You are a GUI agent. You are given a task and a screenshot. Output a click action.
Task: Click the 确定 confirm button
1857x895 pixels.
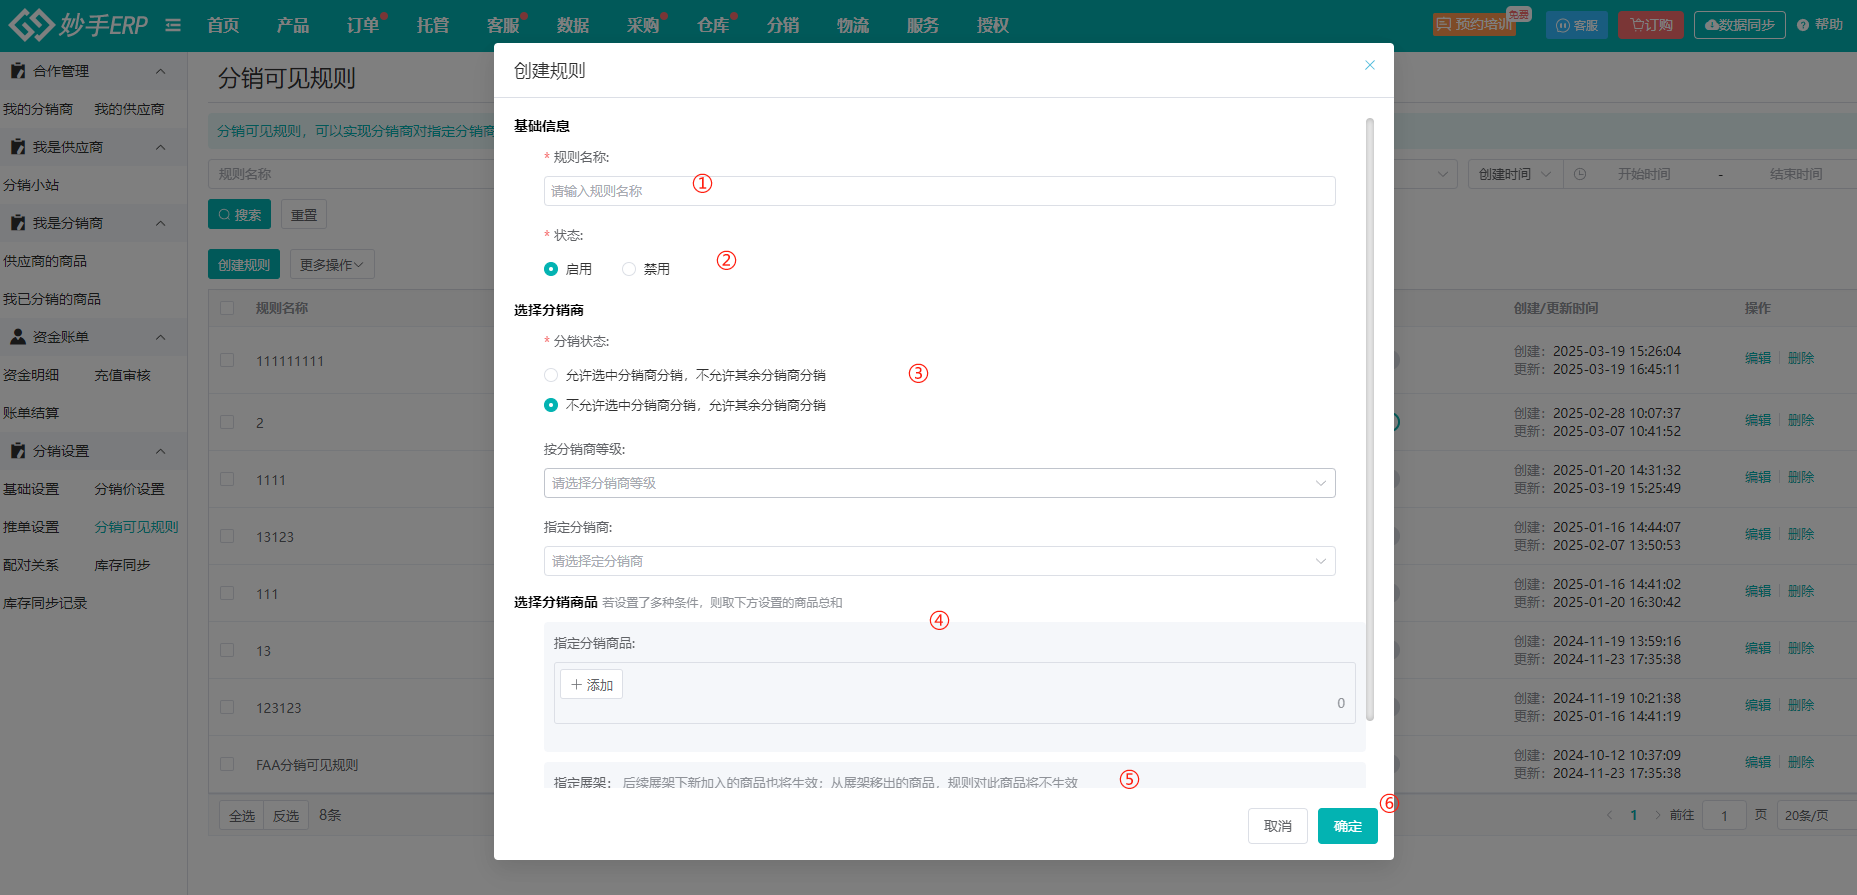pyautogui.click(x=1347, y=826)
